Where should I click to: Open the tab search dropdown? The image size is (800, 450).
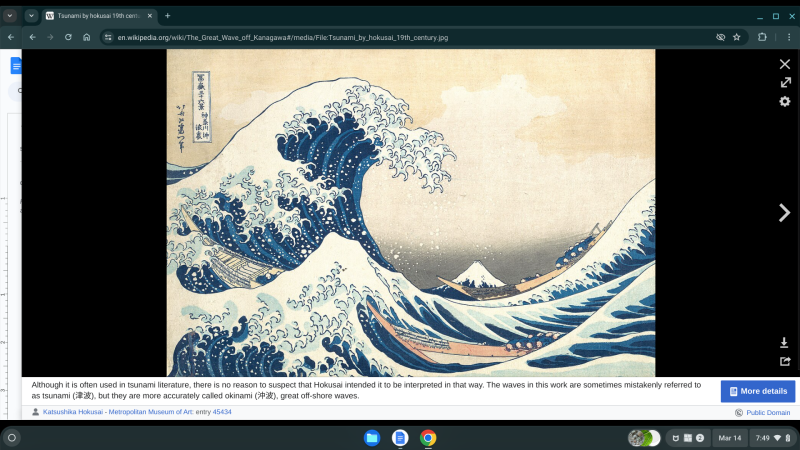32,16
